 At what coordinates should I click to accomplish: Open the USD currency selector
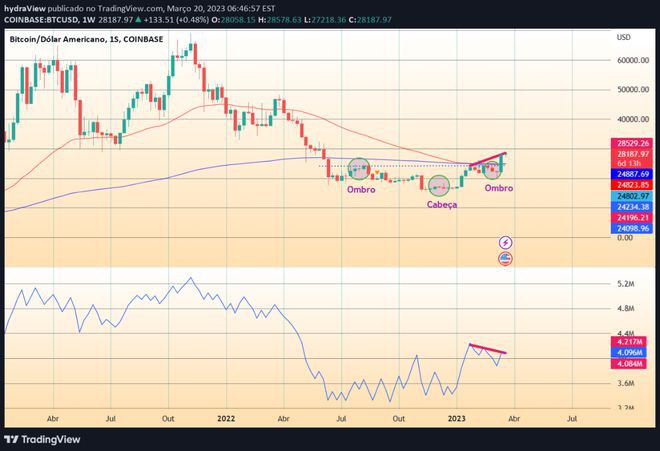point(623,37)
